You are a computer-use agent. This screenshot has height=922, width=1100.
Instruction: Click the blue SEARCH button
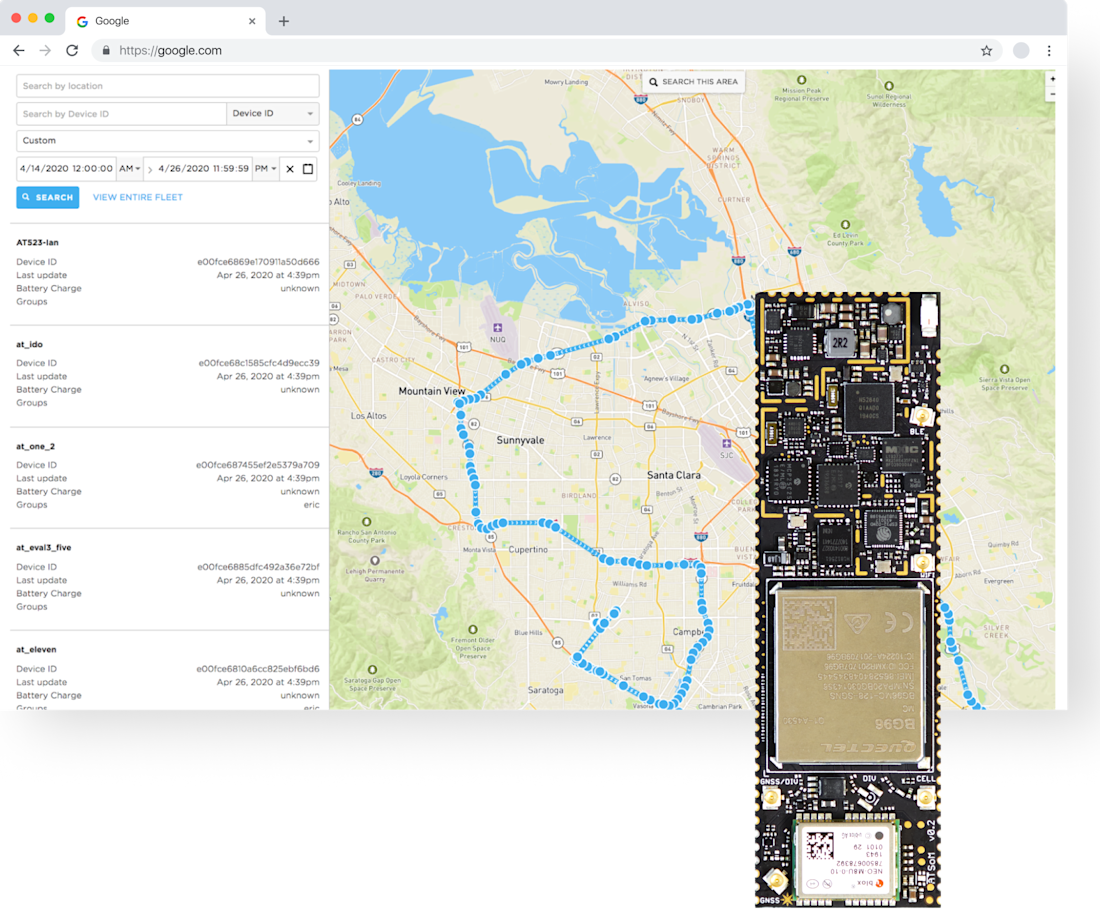(48, 197)
